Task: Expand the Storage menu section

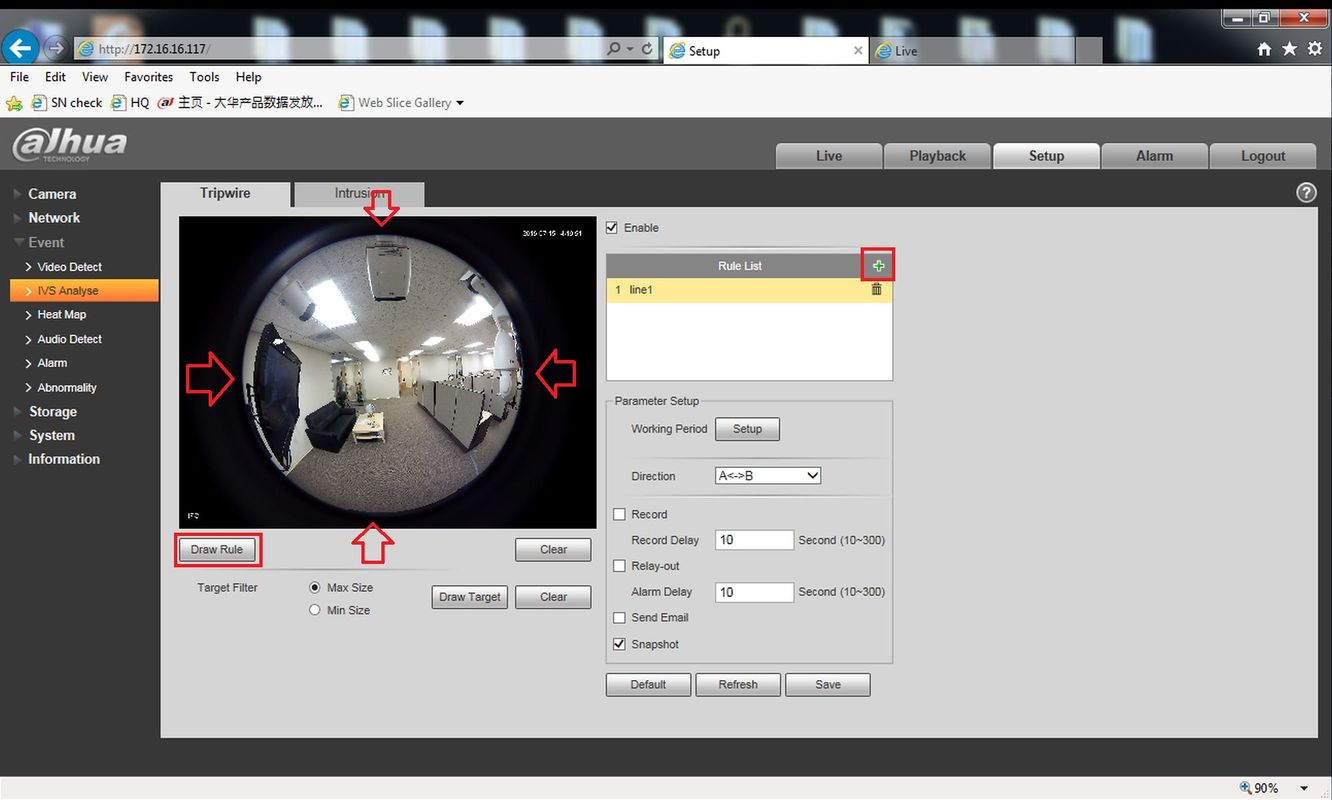Action: coord(53,411)
